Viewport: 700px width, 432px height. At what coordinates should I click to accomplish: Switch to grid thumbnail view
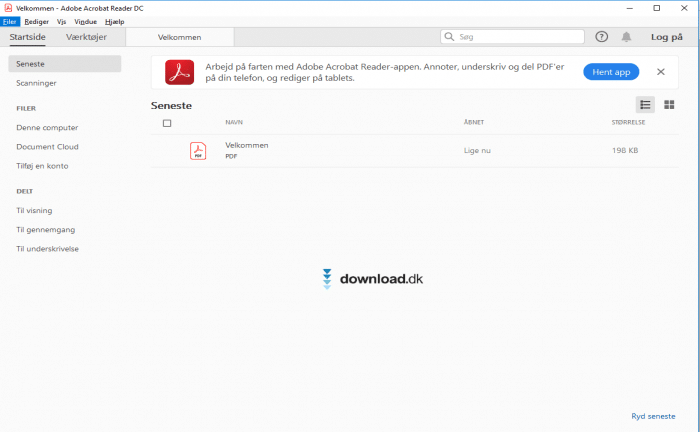[669, 105]
